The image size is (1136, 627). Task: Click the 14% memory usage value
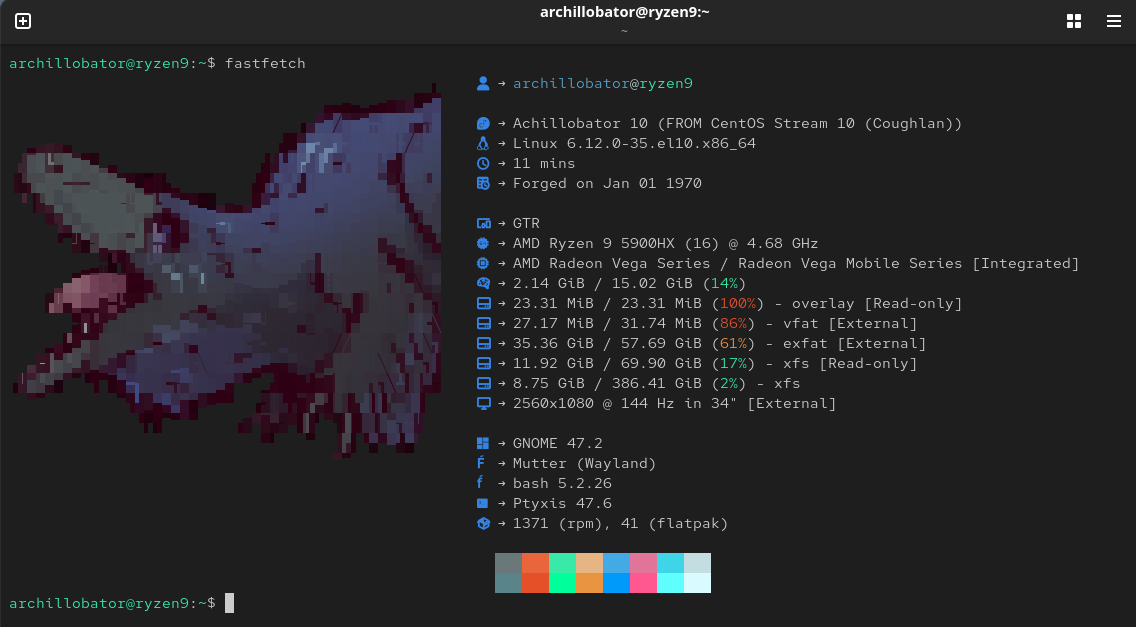click(x=724, y=283)
